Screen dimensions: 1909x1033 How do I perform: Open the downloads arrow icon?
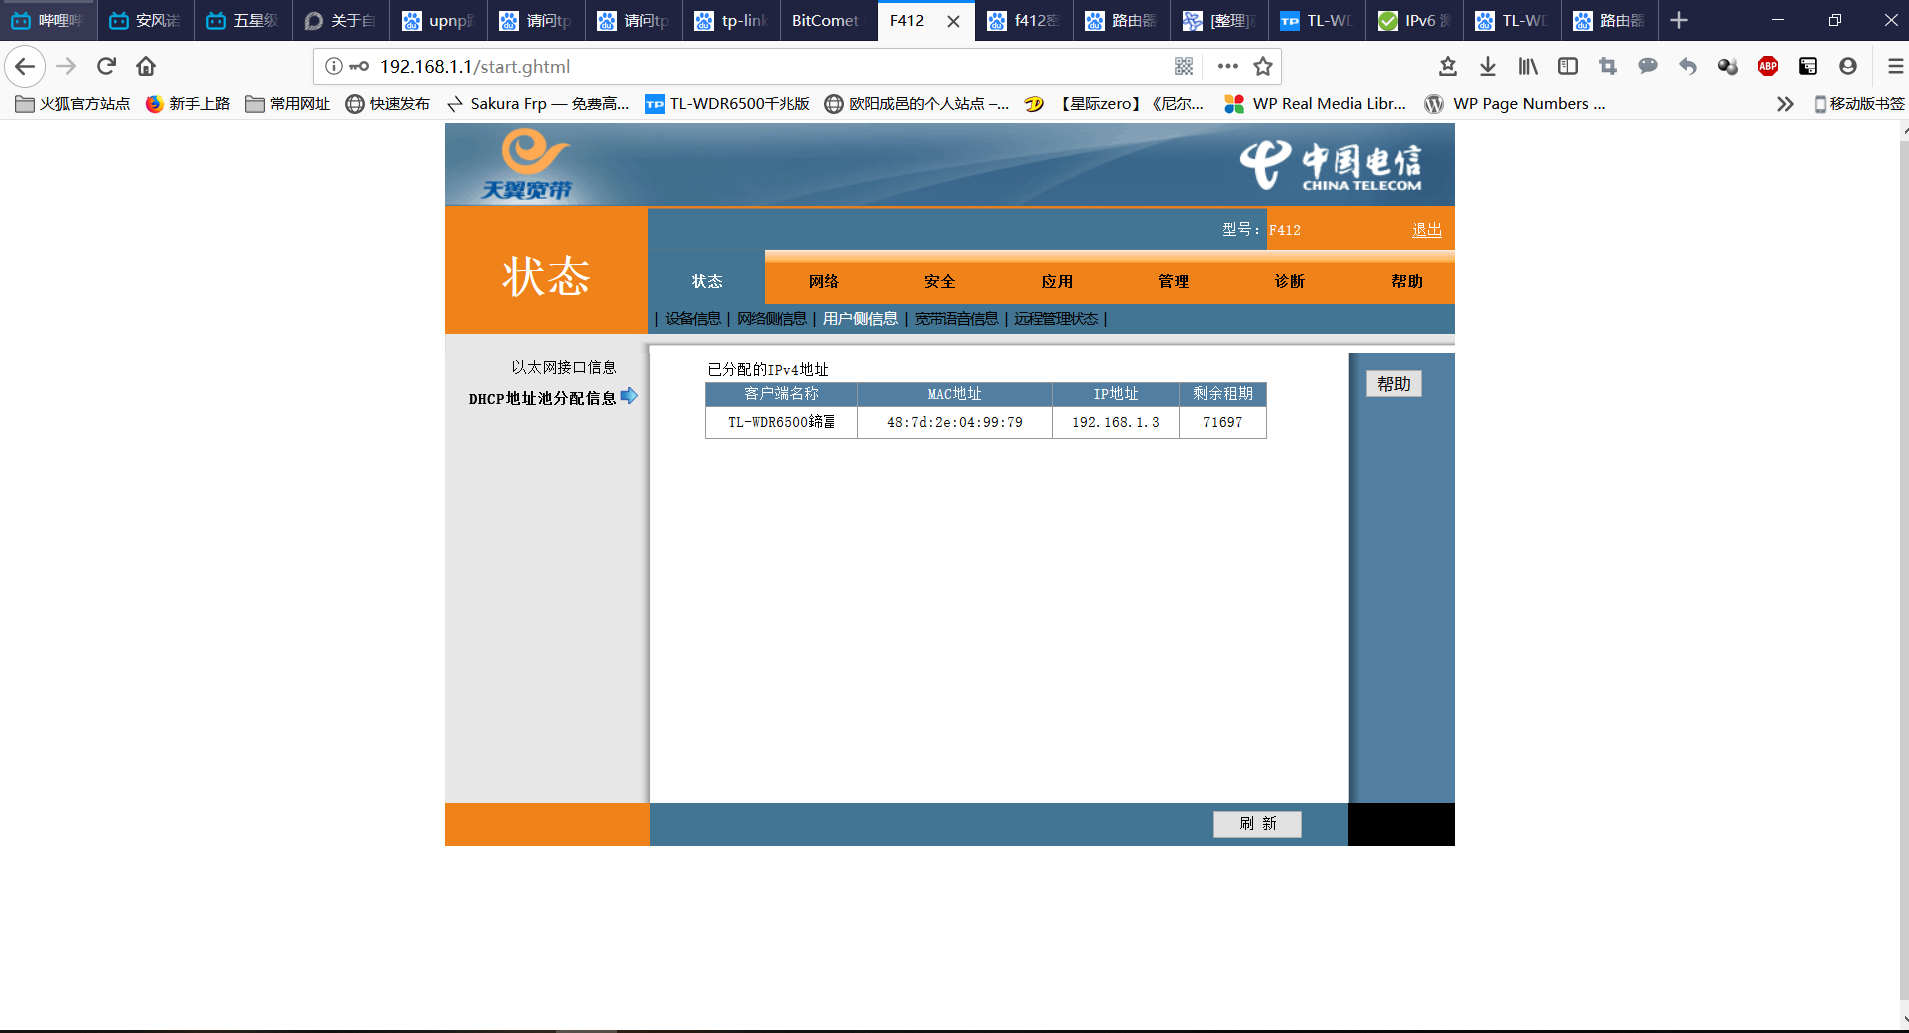(1488, 66)
